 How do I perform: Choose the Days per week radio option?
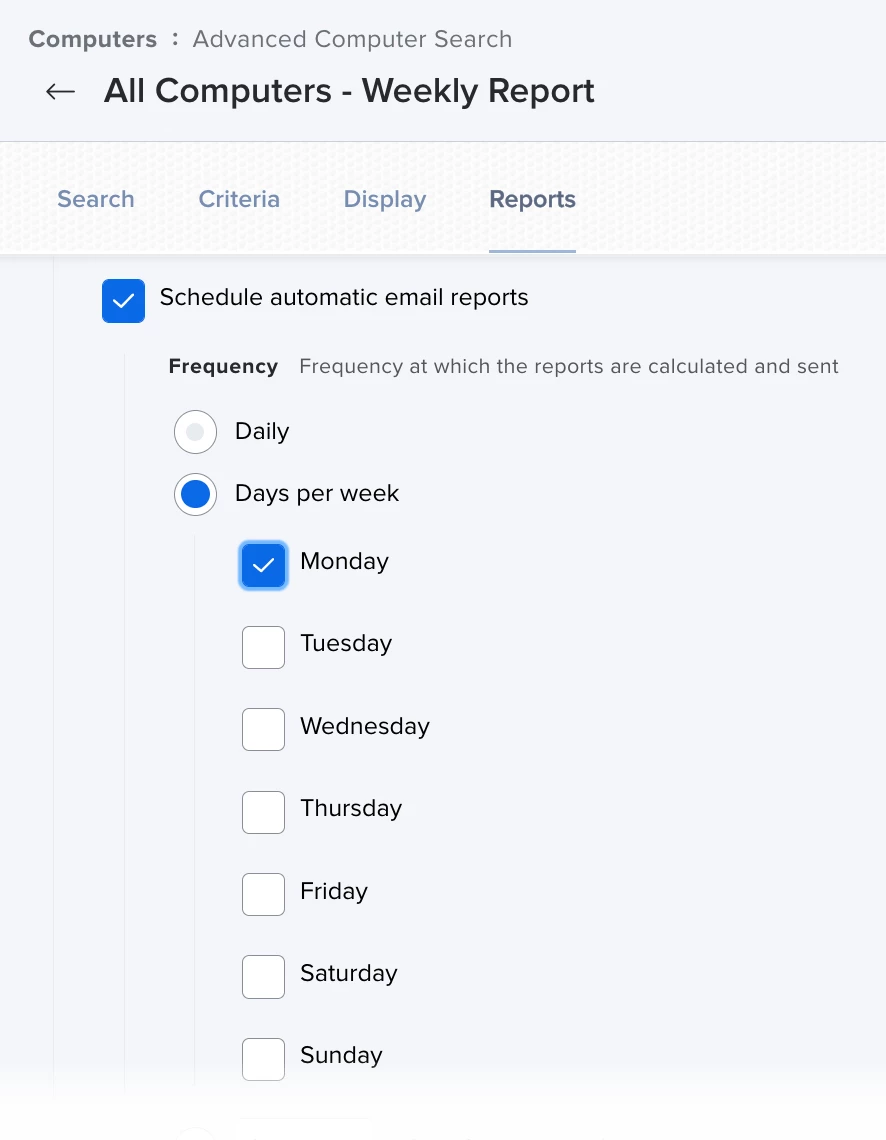(196, 494)
